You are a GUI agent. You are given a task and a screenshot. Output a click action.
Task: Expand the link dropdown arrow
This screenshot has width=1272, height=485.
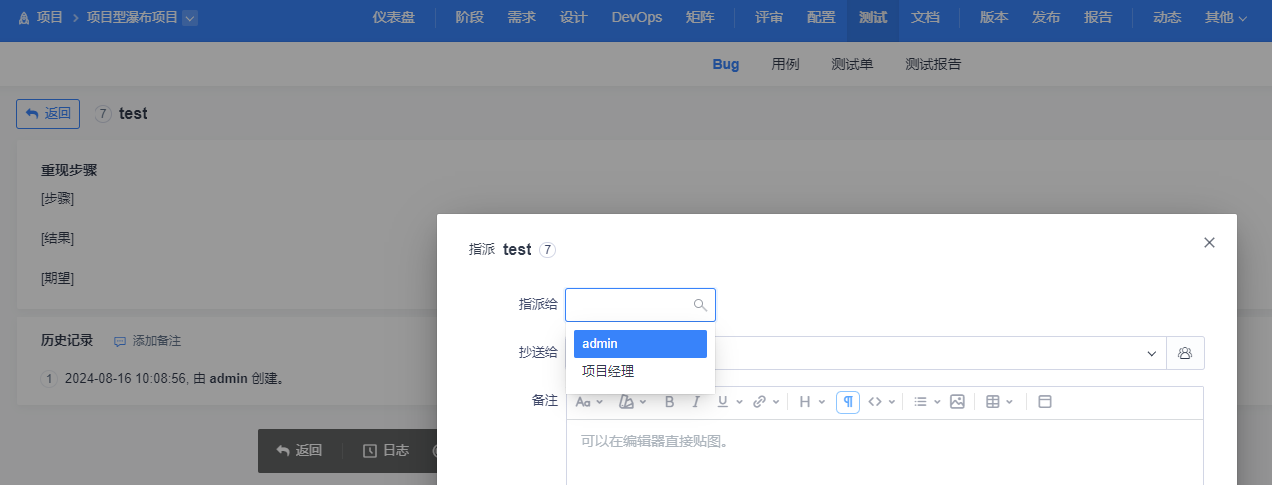pos(776,402)
